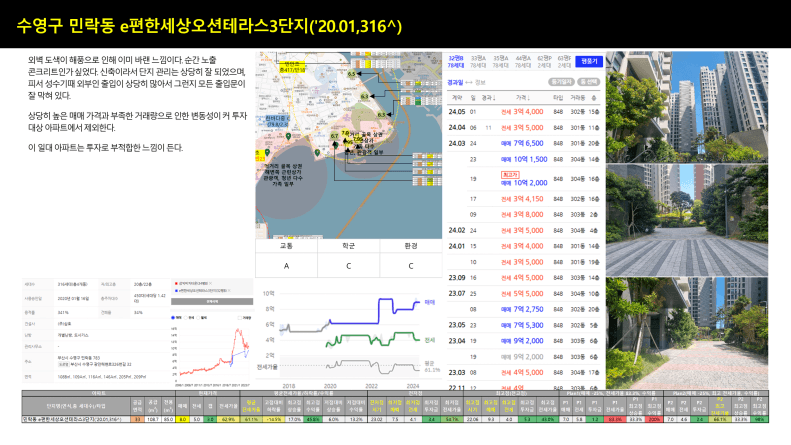Select the 전세 3억 4,000 302동 15층 row
This screenshot has height=445, width=791.
pyautogui.click(x=524, y=112)
